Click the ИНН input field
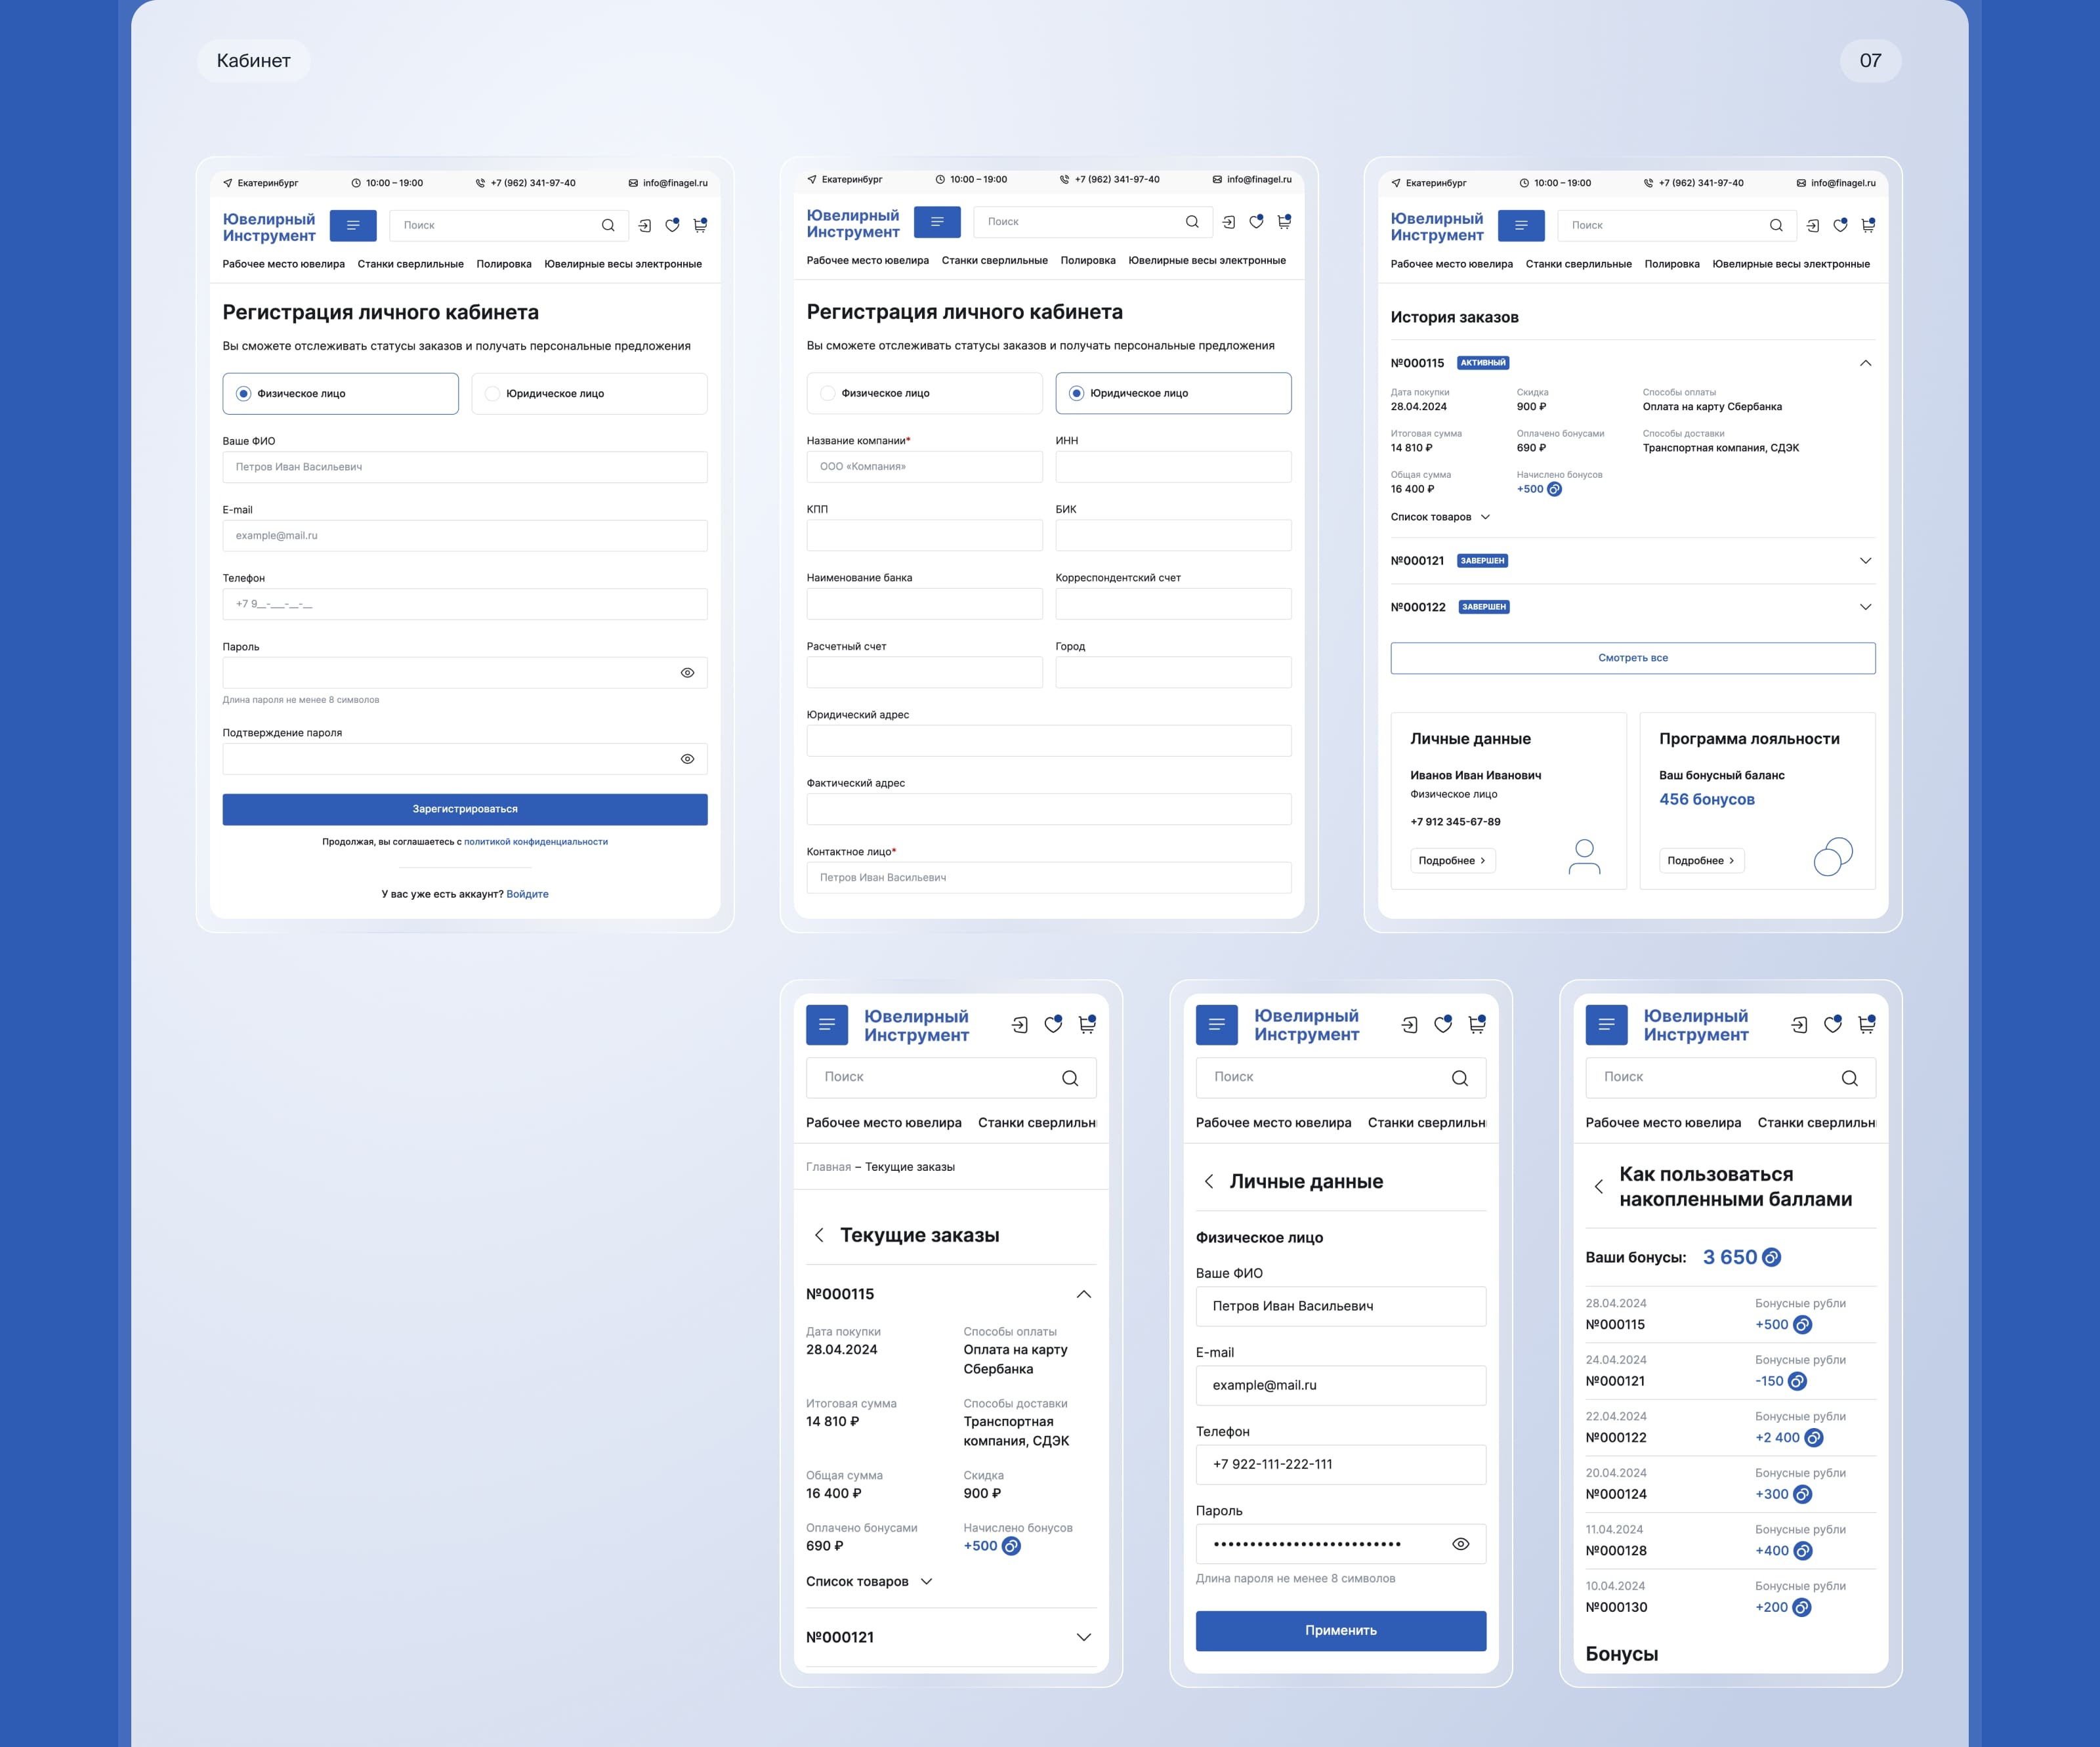Viewport: 2100px width, 1747px height. pyautogui.click(x=1173, y=467)
